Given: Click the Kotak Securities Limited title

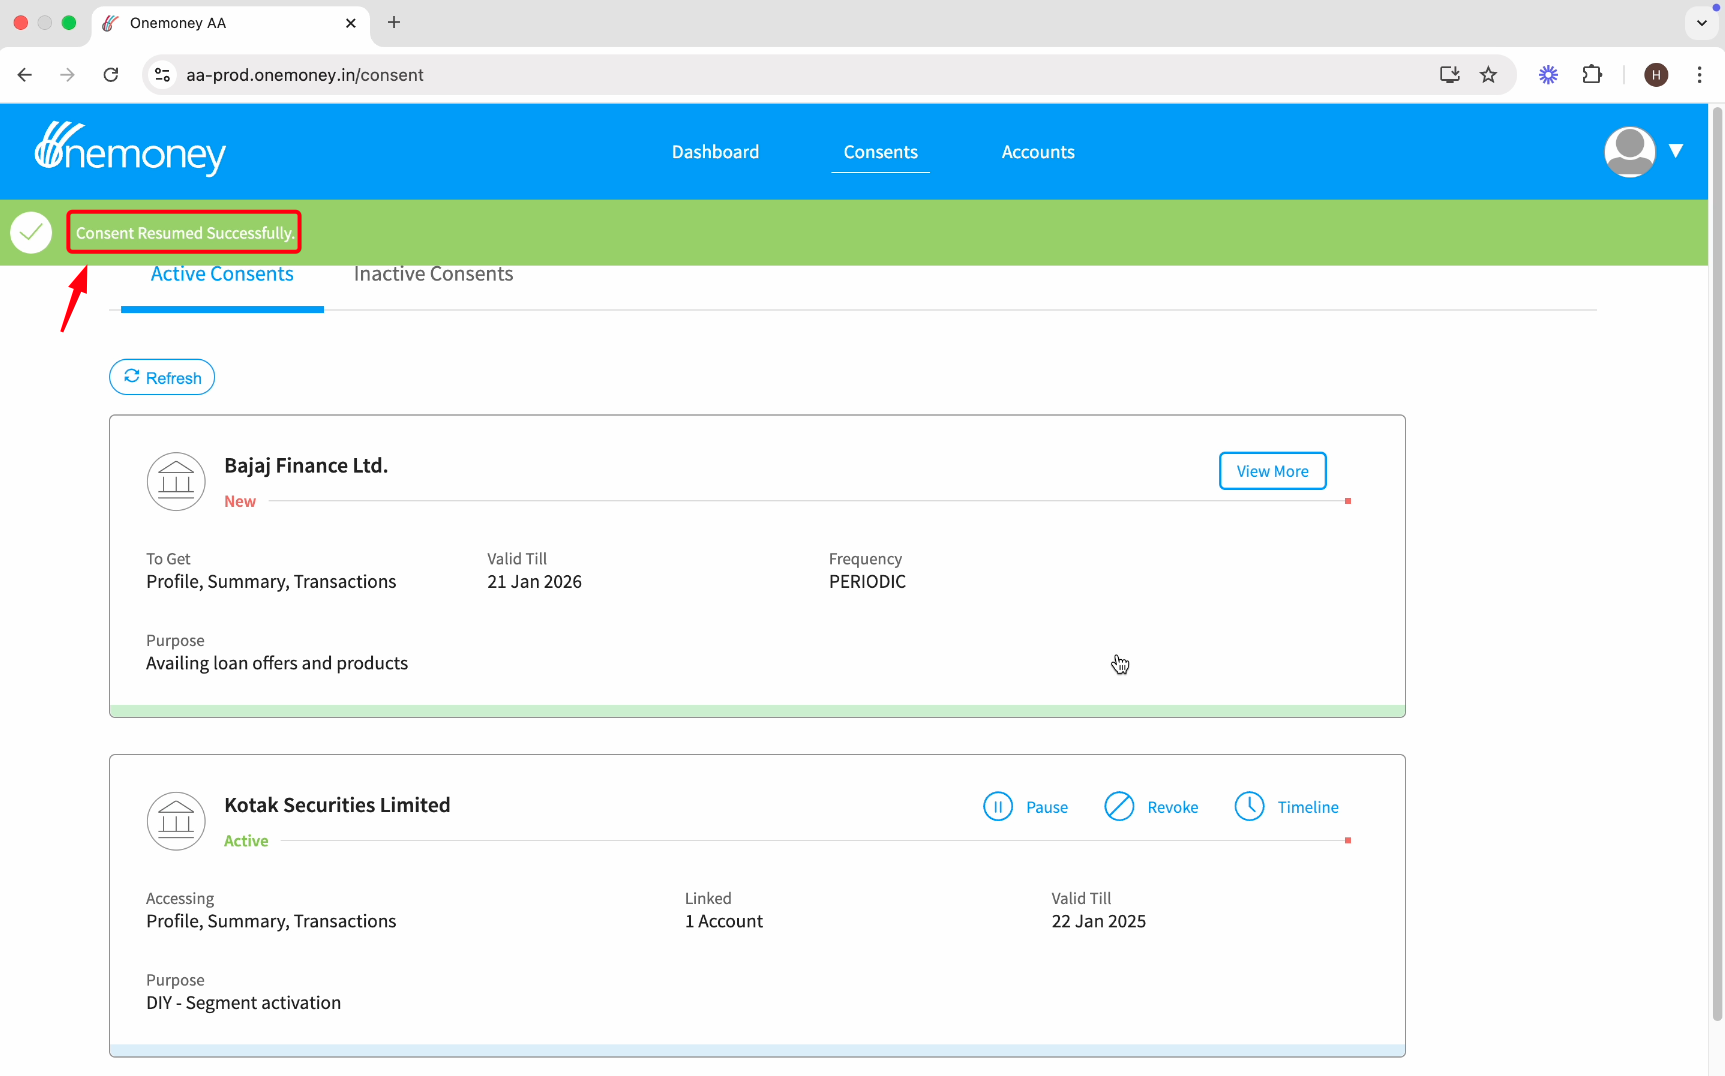Looking at the screenshot, I should pos(337,805).
